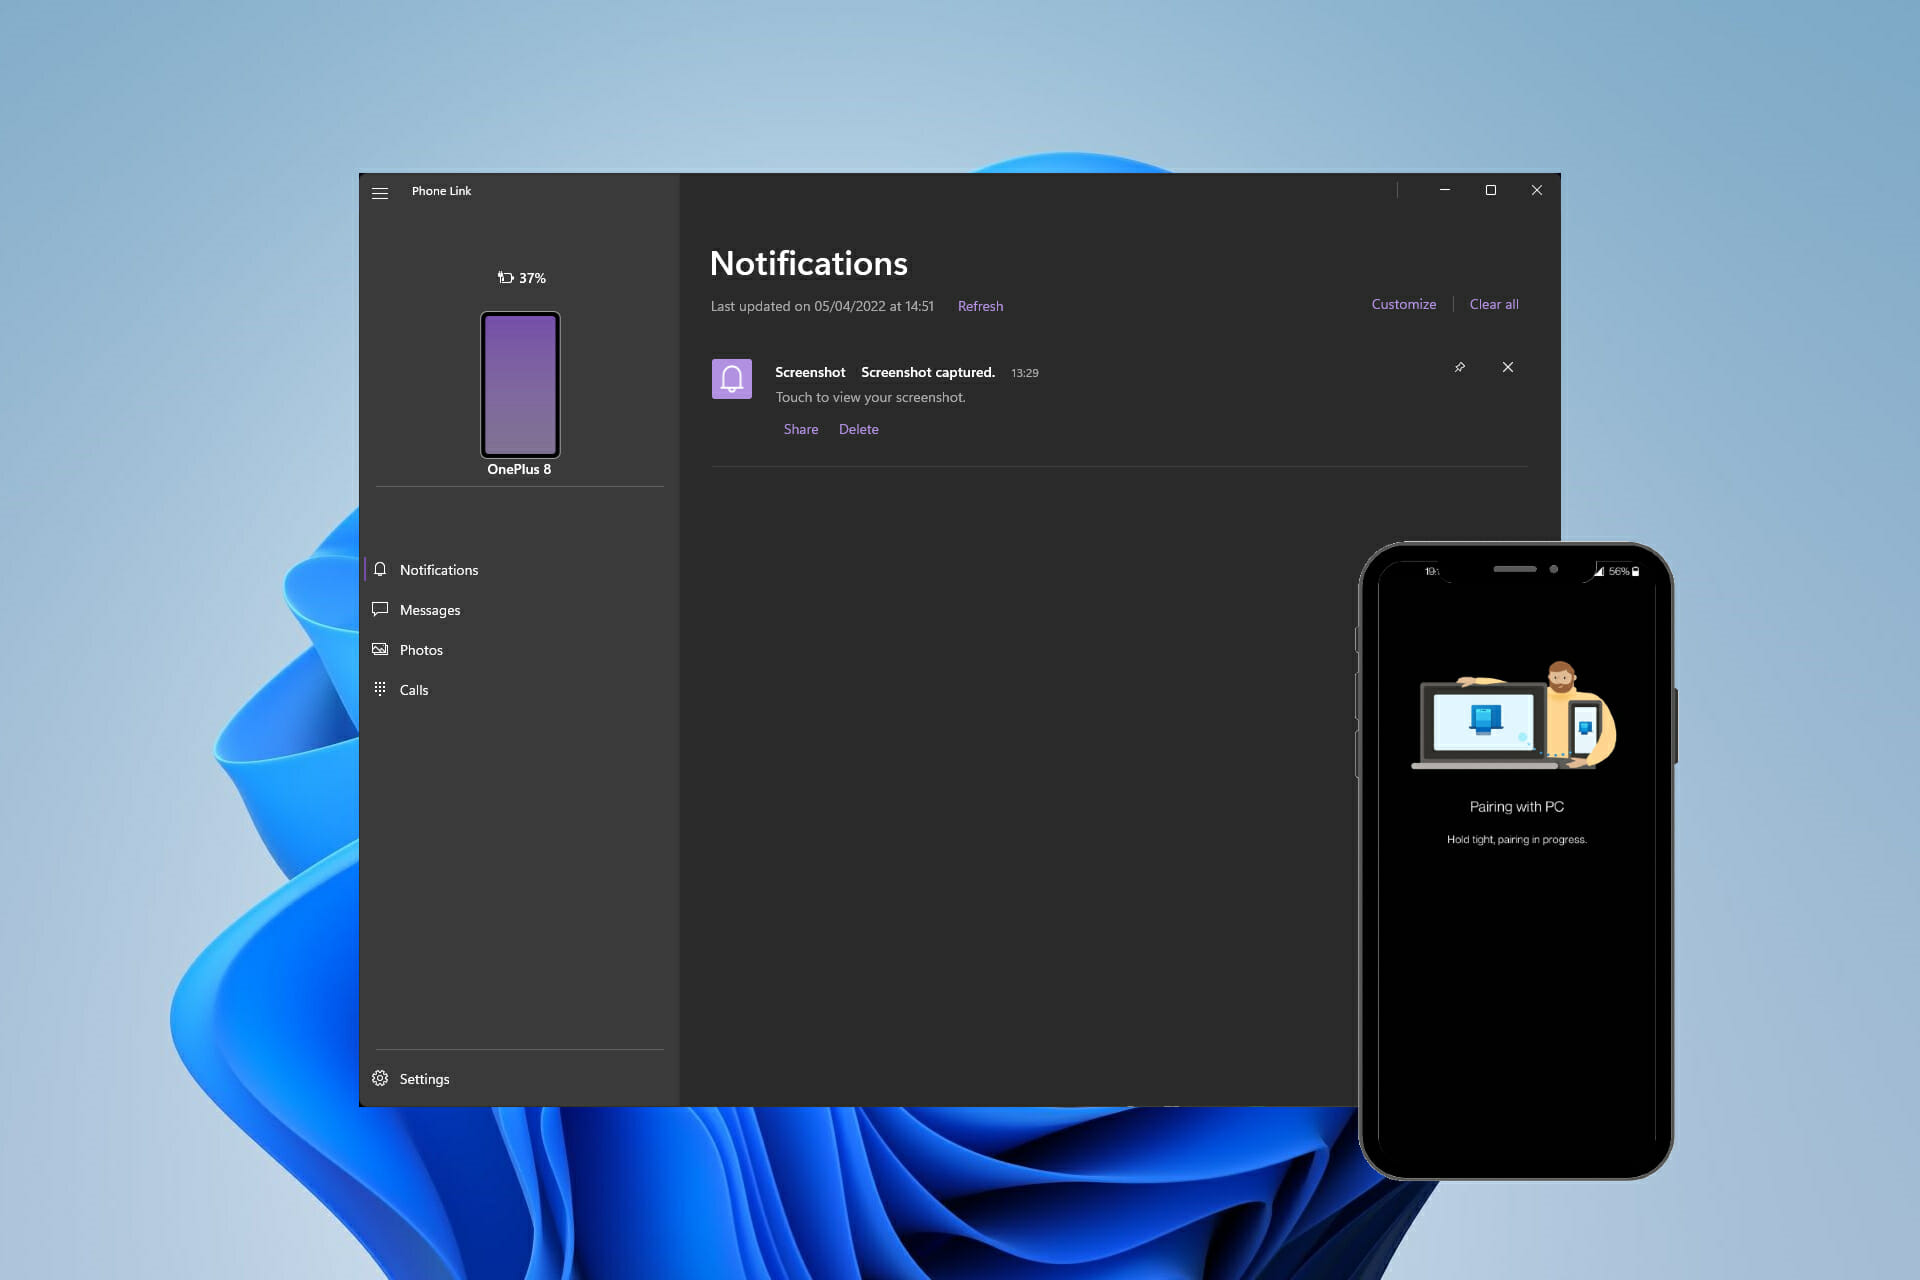Screen dimensions: 1920x1280
Task: Open Customize notification options
Action: click(1403, 304)
